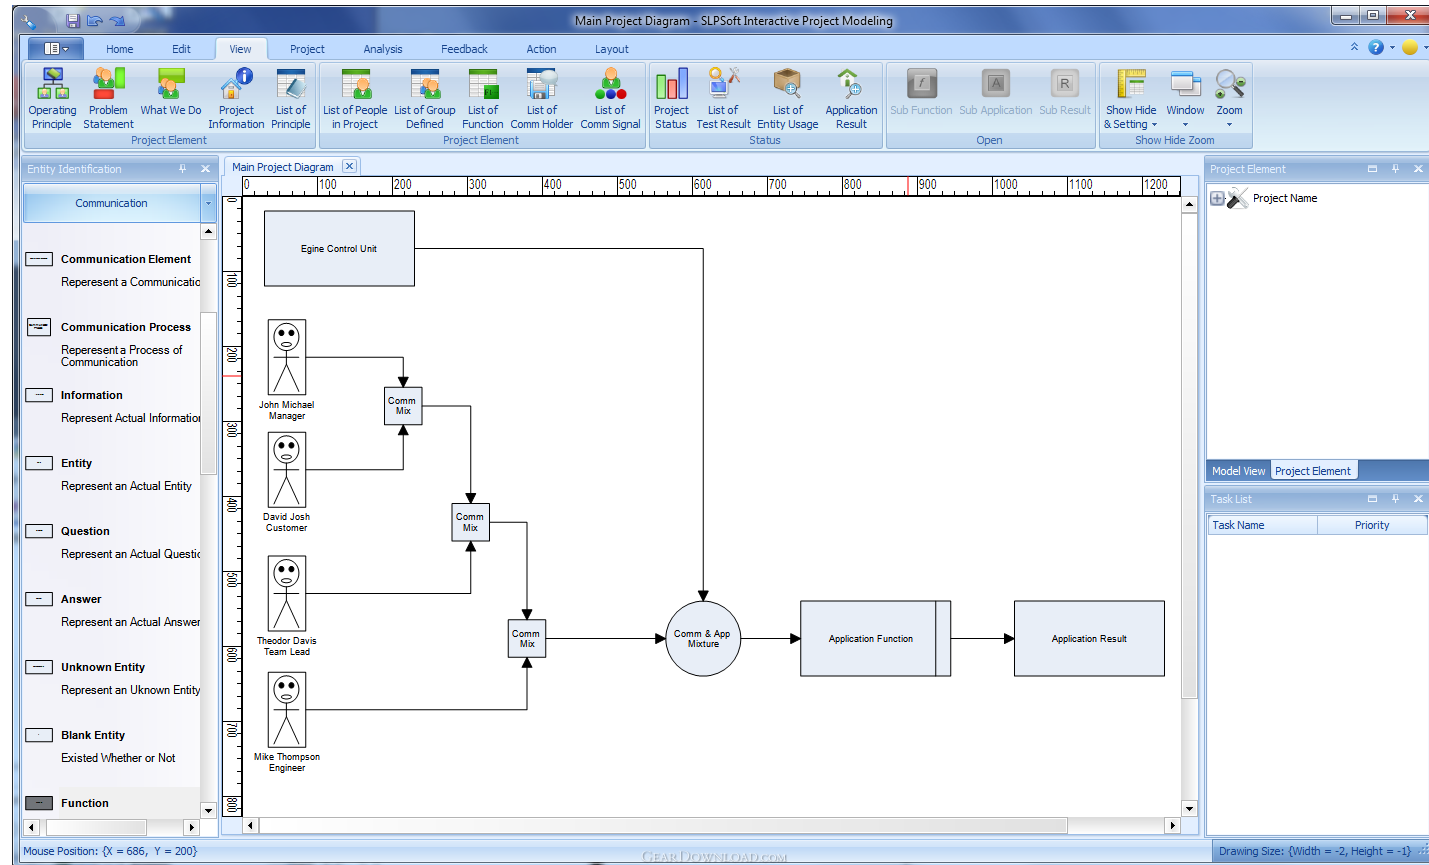The width and height of the screenshot is (1429, 865).
Task: Collapse the ribbon with the chevron
Action: (1354, 47)
